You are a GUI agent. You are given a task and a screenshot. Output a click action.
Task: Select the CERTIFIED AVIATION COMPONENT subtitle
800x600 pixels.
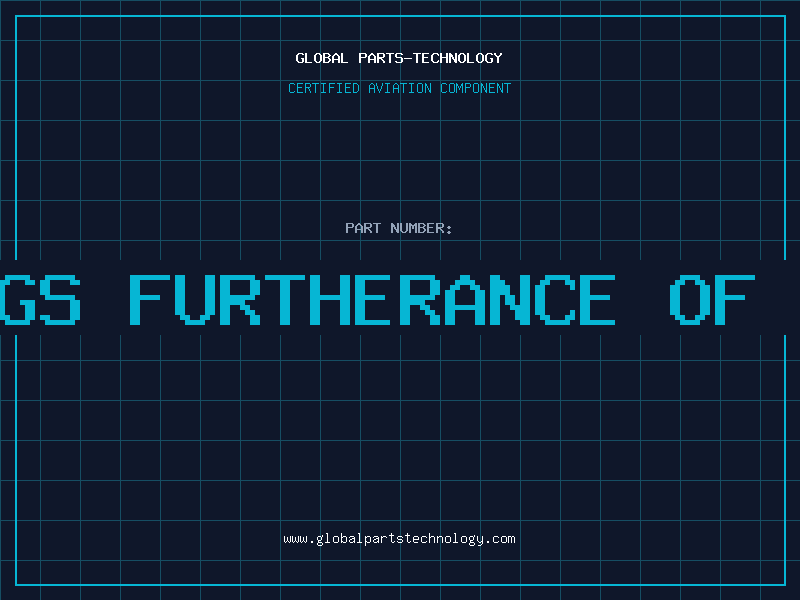pos(399,88)
